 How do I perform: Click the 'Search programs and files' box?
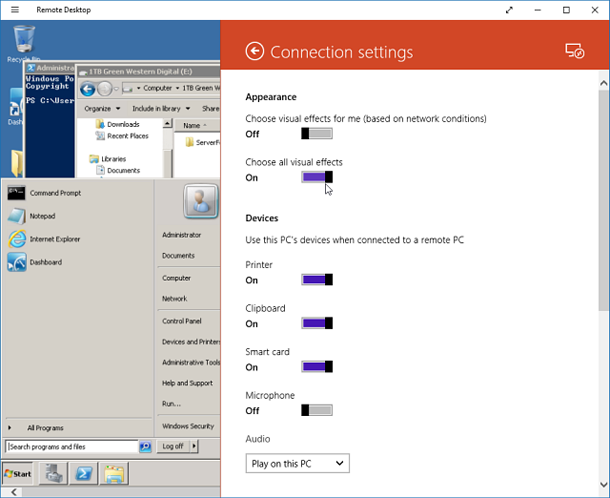point(72,446)
